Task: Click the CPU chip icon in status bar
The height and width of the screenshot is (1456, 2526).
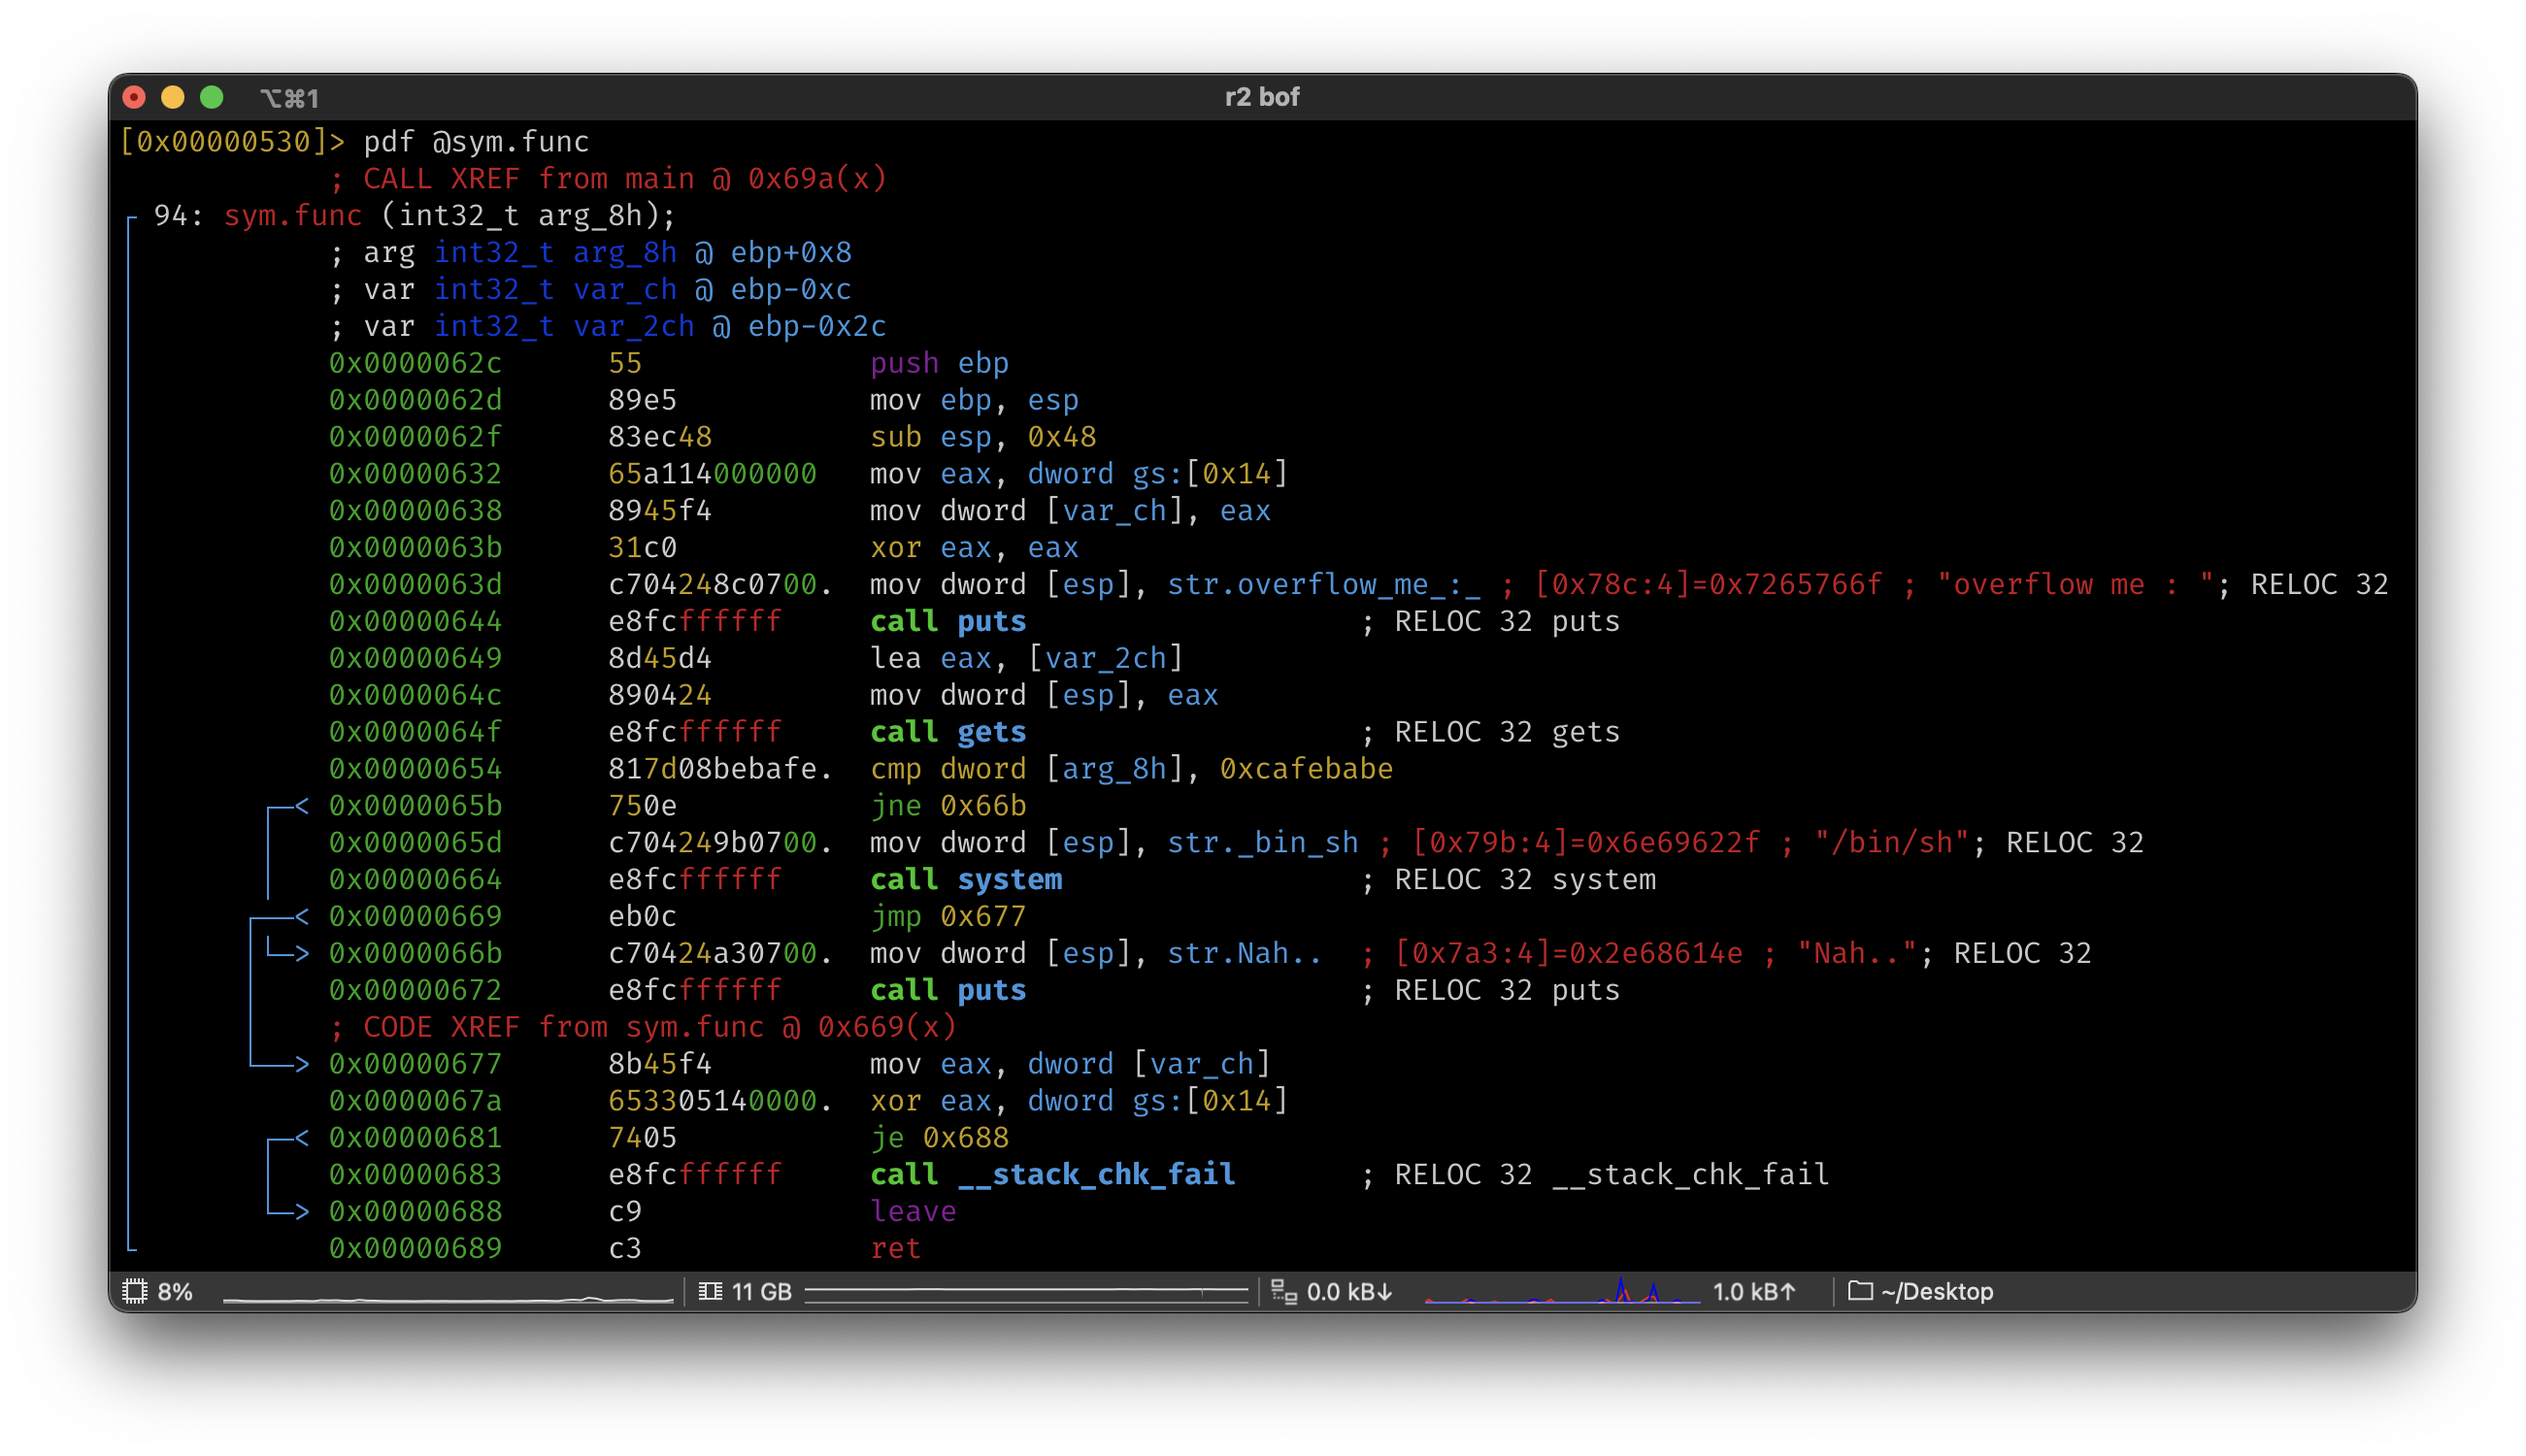Action: point(134,1291)
